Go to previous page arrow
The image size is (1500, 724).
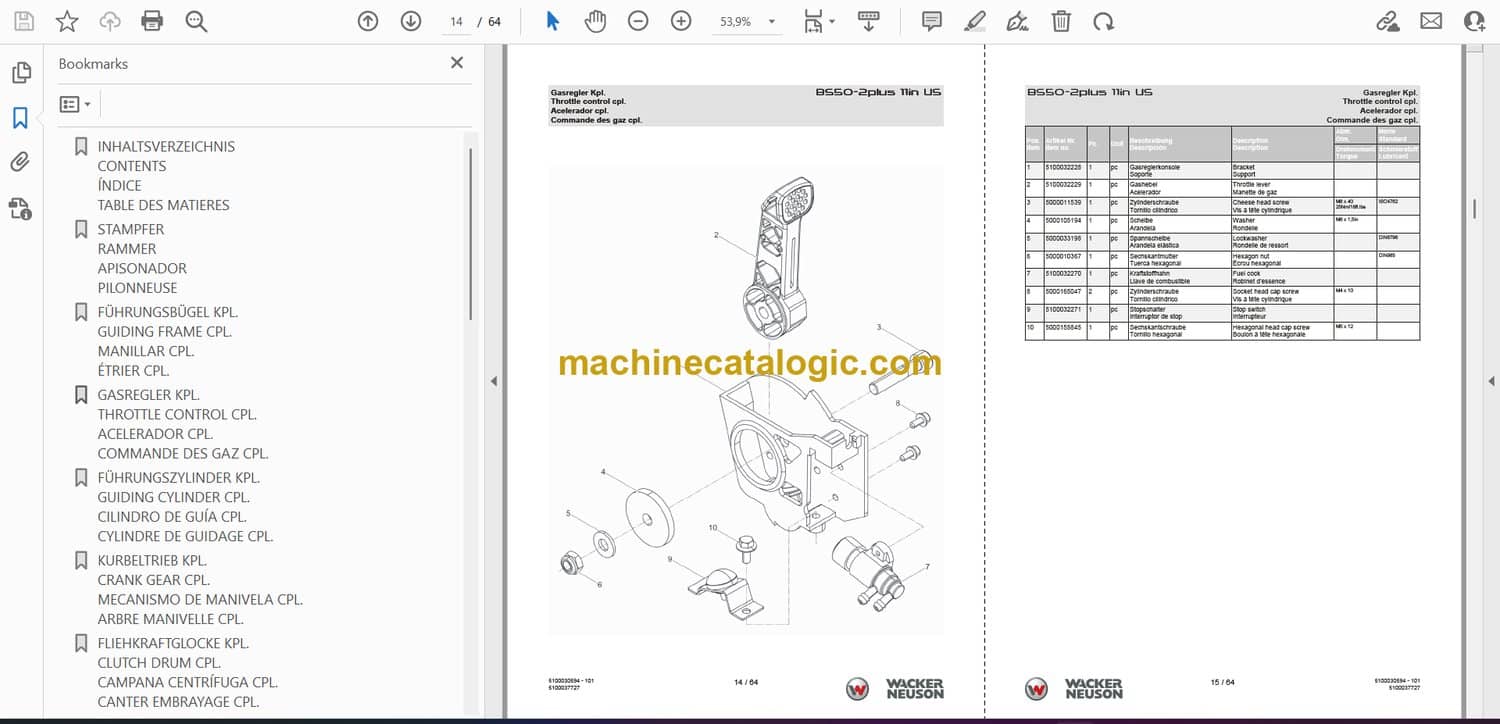[368, 21]
